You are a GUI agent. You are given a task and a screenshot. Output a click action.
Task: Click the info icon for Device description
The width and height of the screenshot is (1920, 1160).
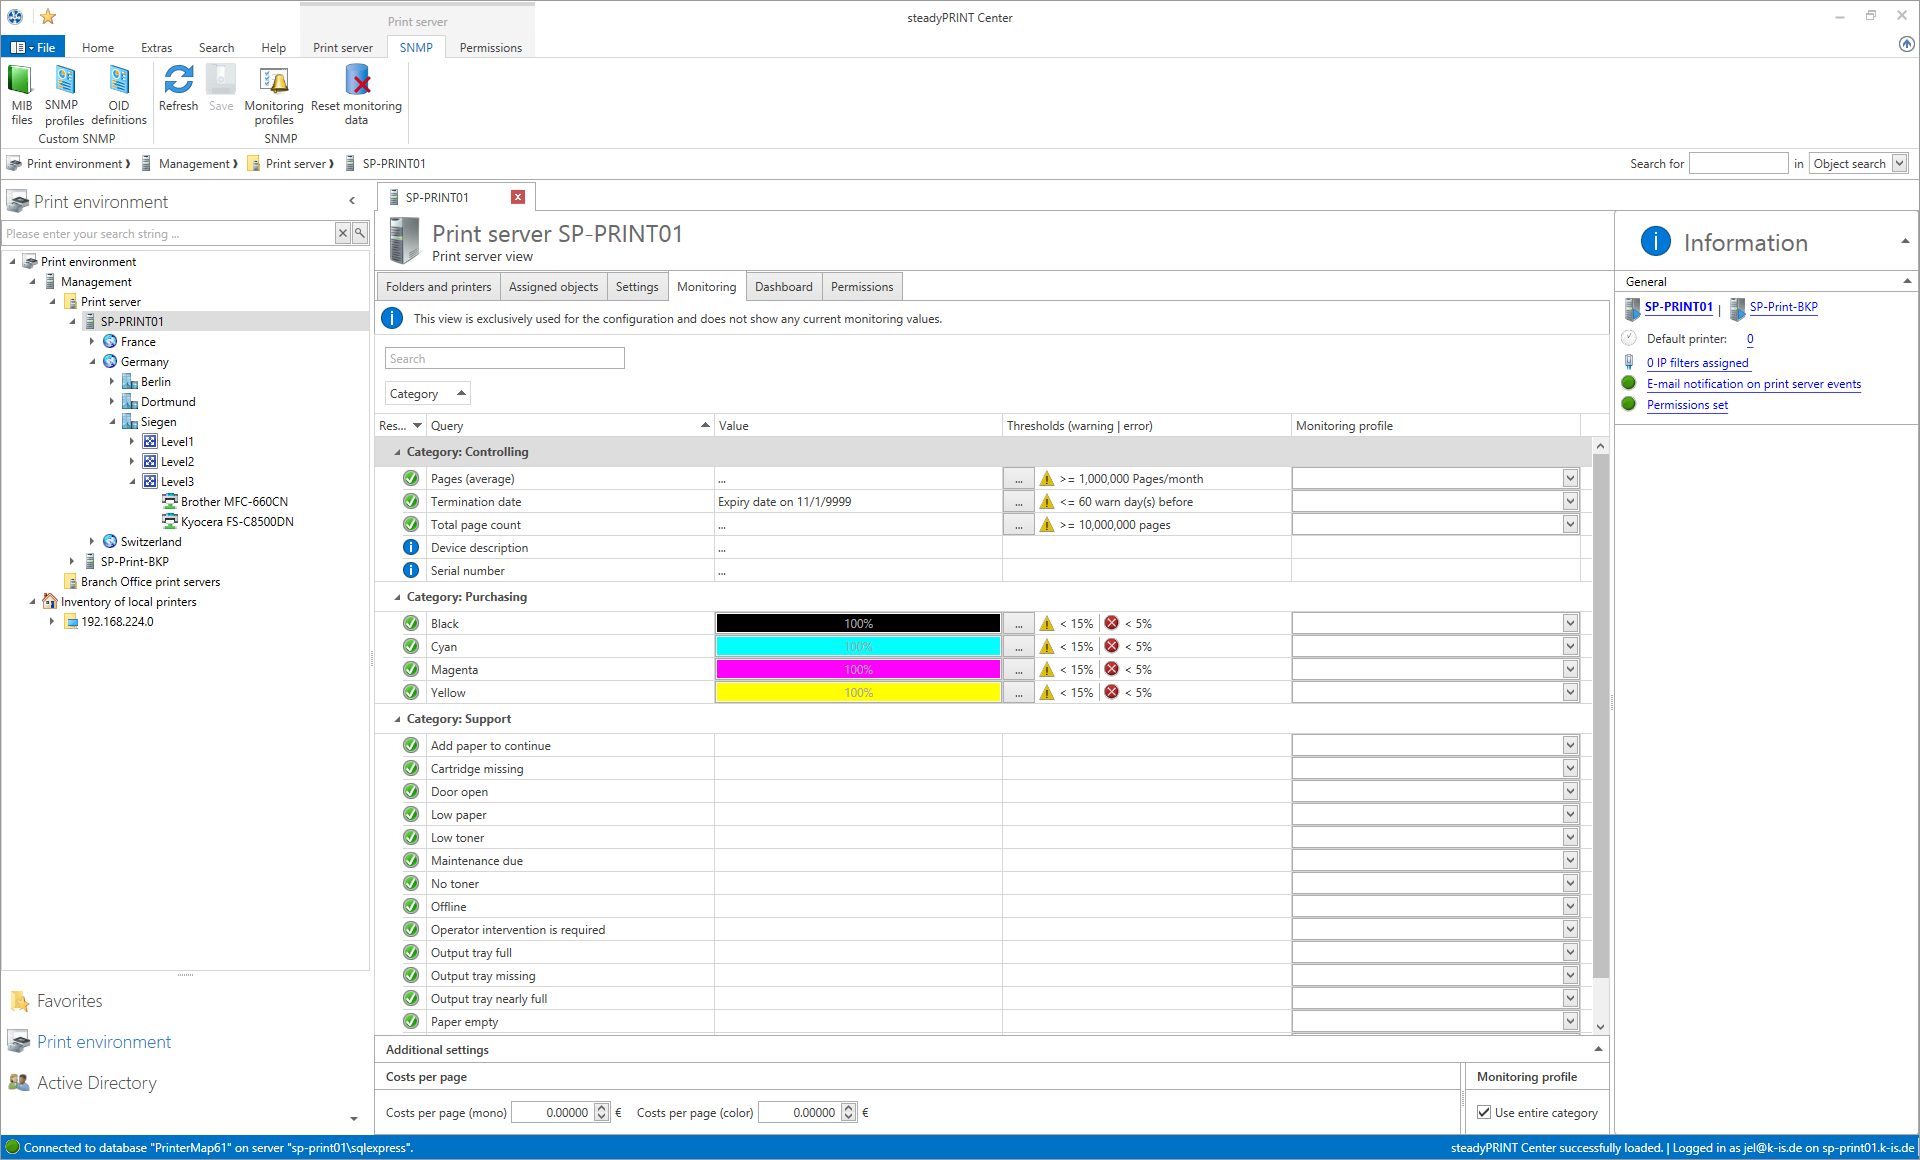(x=411, y=547)
